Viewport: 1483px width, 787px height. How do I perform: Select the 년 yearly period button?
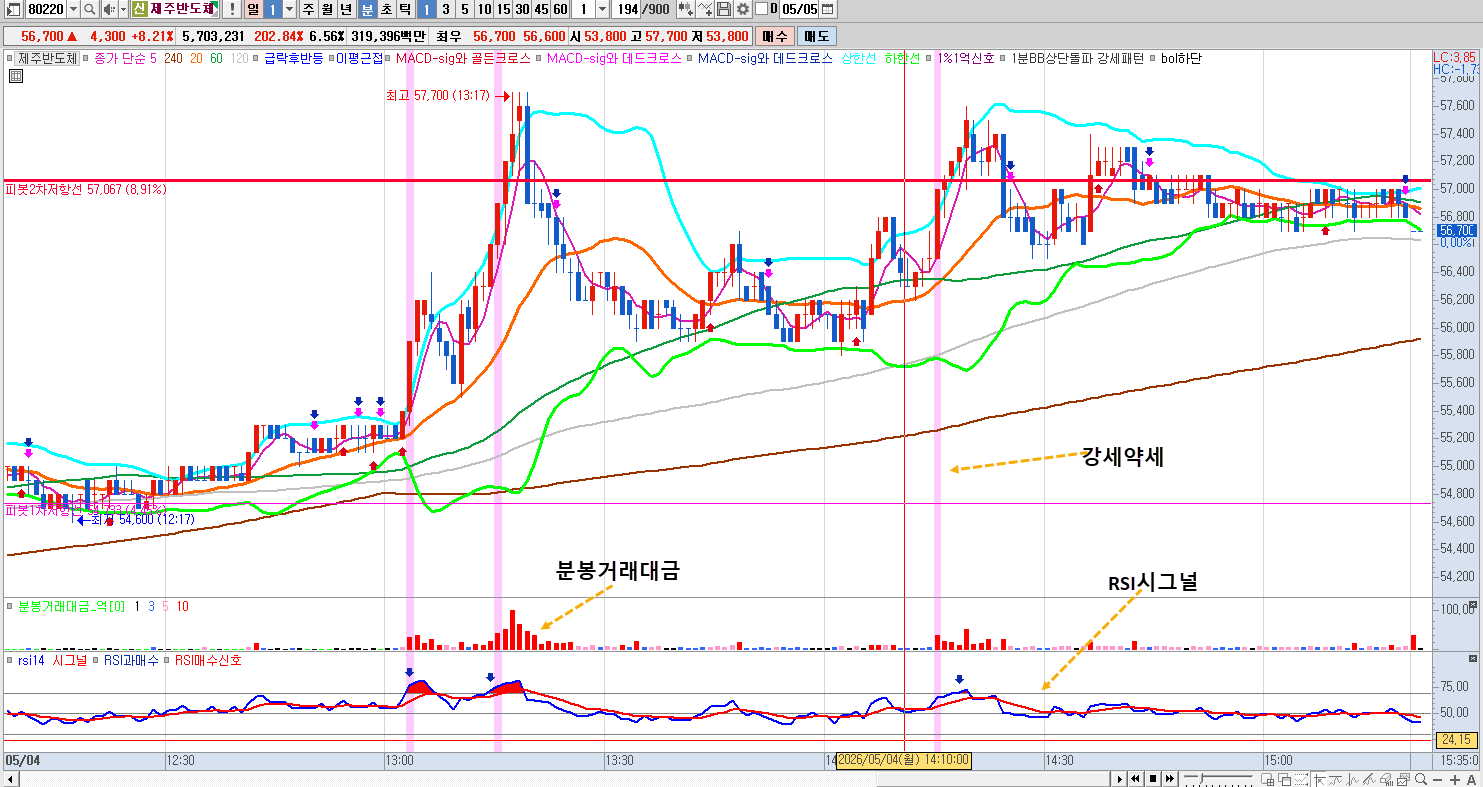pos(346,9)
